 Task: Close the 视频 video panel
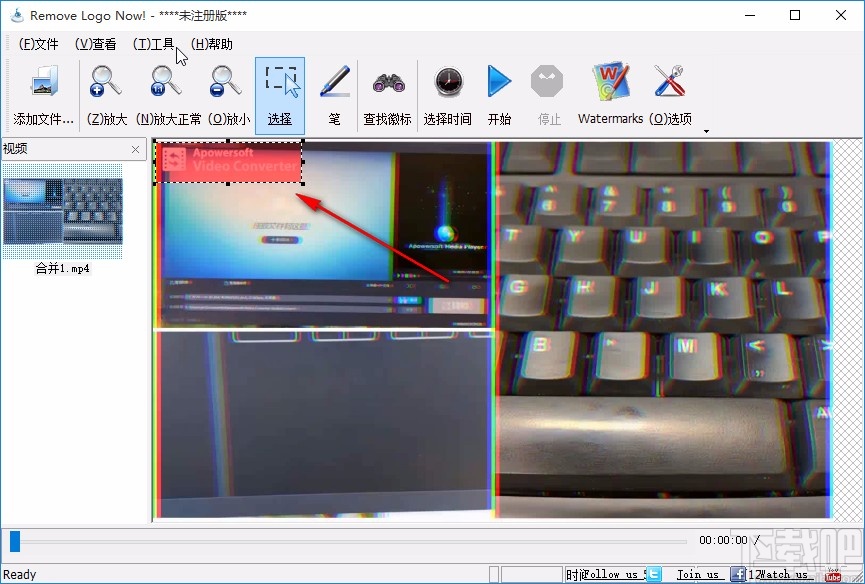(x=134, y=148)
